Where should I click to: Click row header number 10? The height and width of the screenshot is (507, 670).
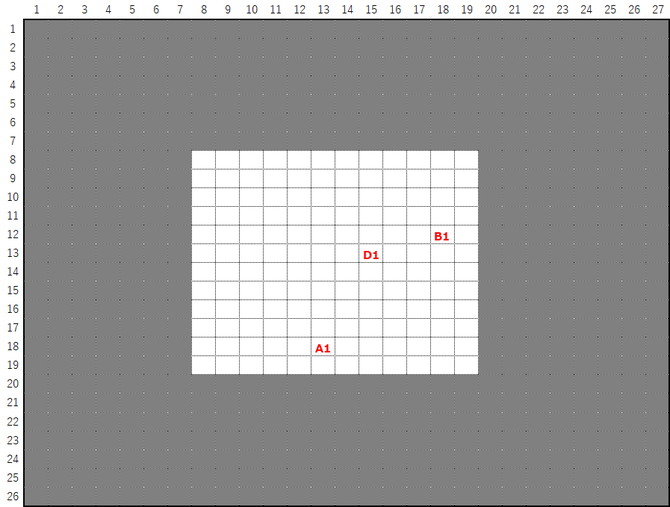(x=13, y=197)
